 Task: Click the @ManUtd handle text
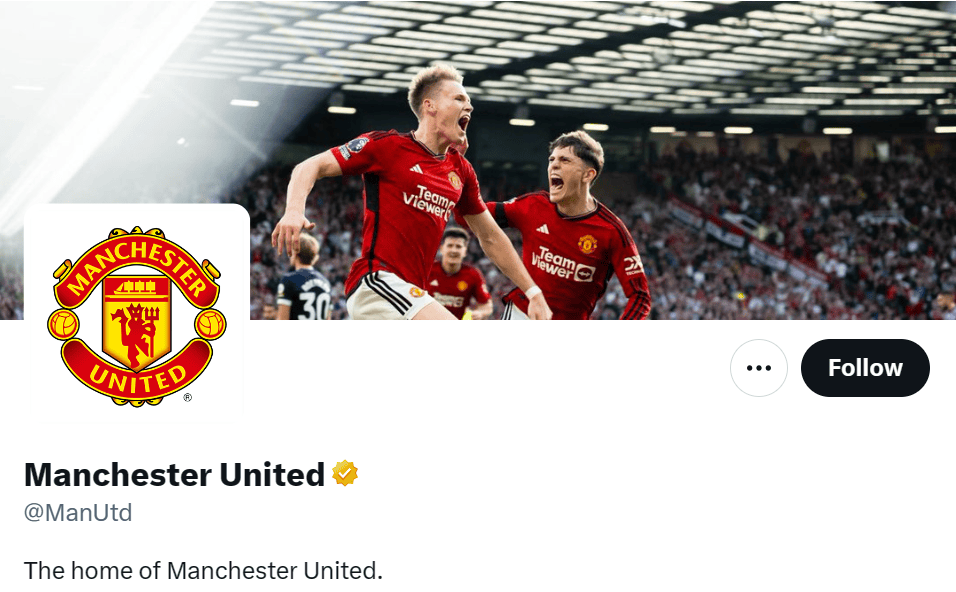78,513
